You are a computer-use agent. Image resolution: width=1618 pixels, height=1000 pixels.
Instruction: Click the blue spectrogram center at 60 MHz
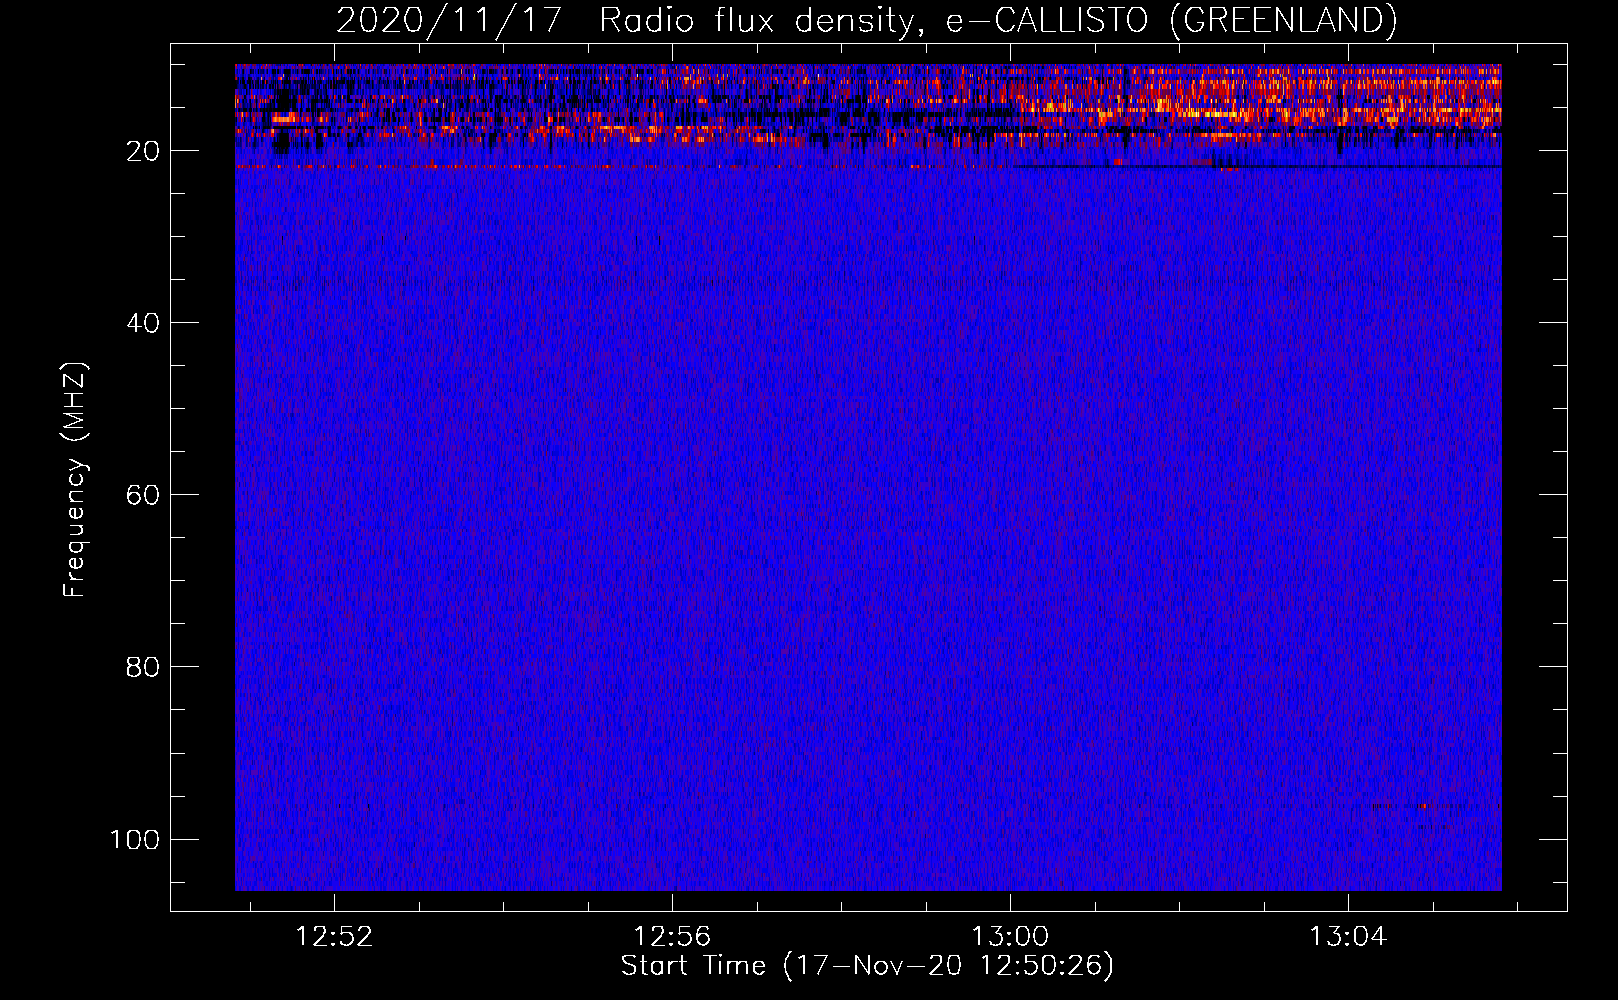(868, 495)
